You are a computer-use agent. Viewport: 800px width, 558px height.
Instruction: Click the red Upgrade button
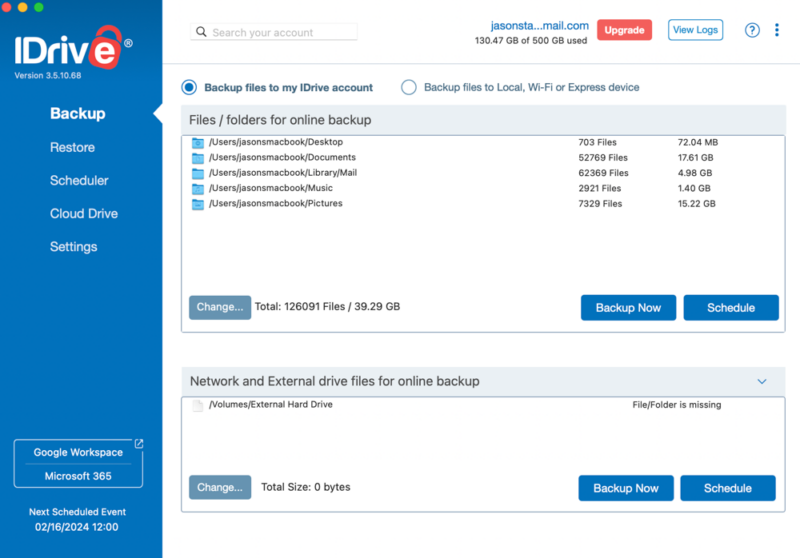click(624, 30)
